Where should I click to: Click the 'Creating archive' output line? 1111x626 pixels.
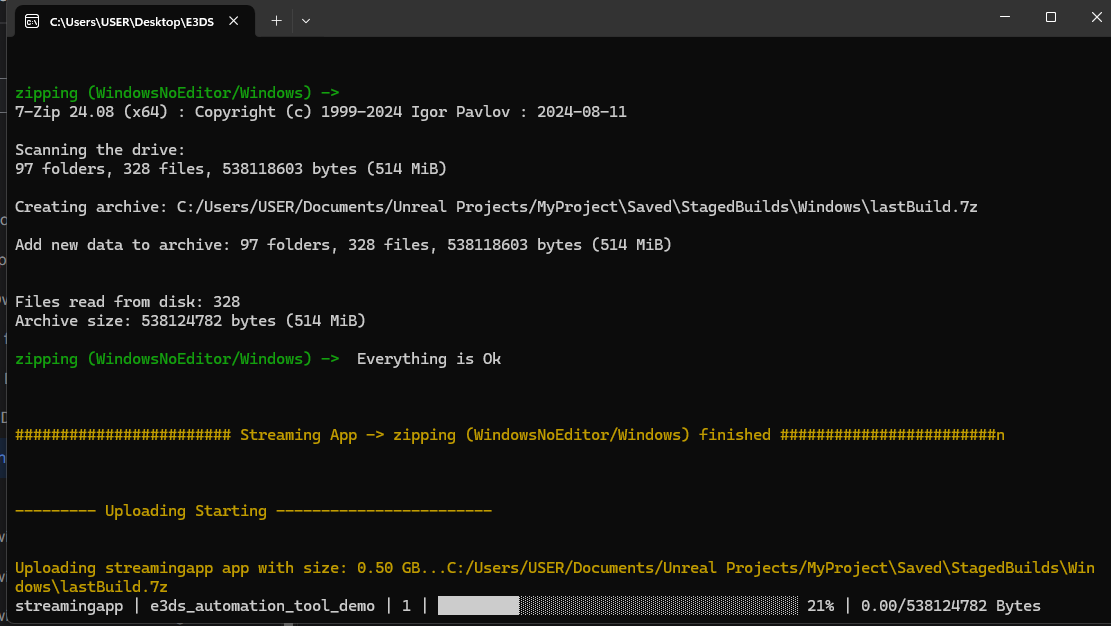tap(496, 206)
